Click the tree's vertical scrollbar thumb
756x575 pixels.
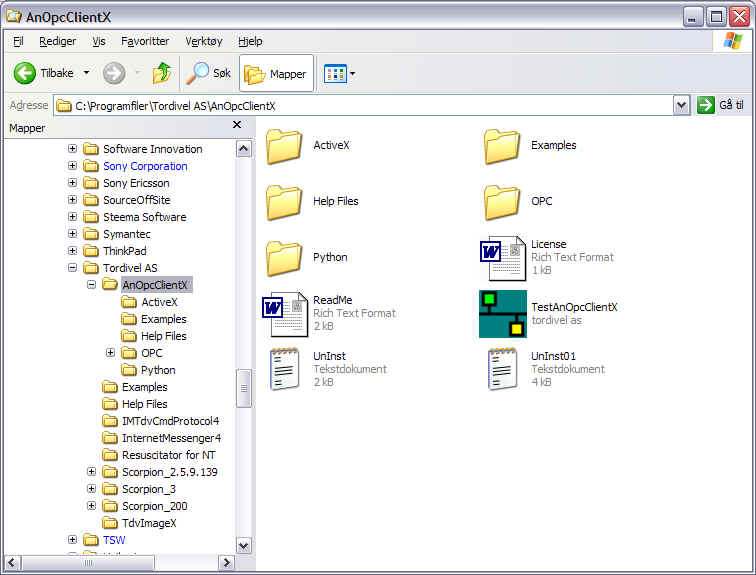pyautogui.click(x=243, y=388)
